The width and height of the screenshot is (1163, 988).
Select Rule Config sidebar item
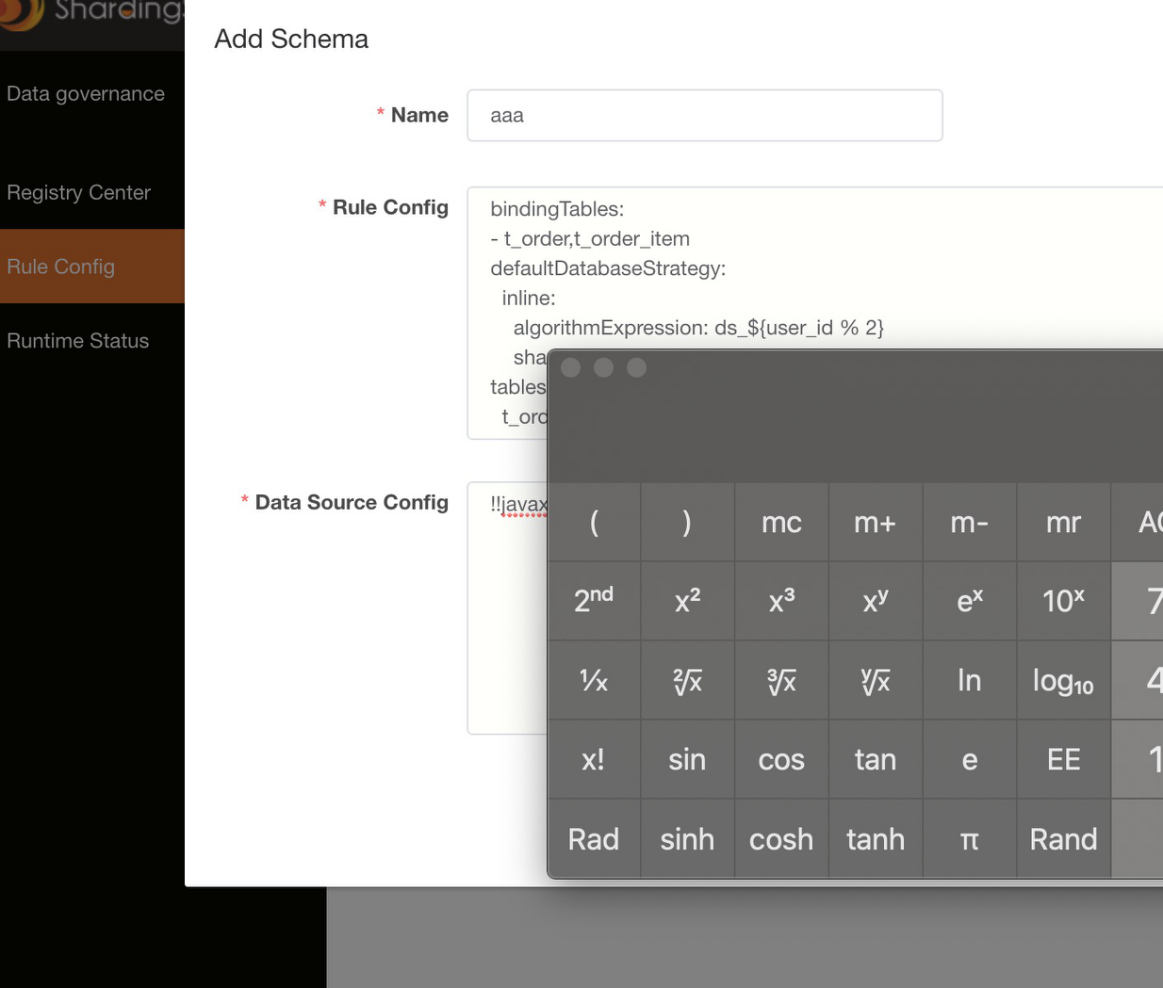point(92,266)
